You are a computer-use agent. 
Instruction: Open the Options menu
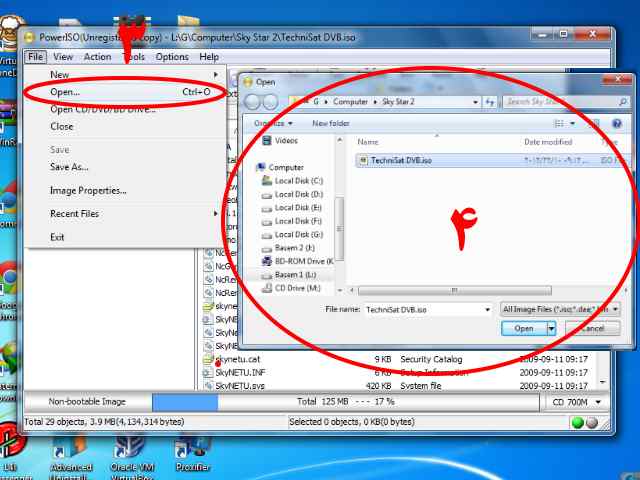(x=172, y=57)
